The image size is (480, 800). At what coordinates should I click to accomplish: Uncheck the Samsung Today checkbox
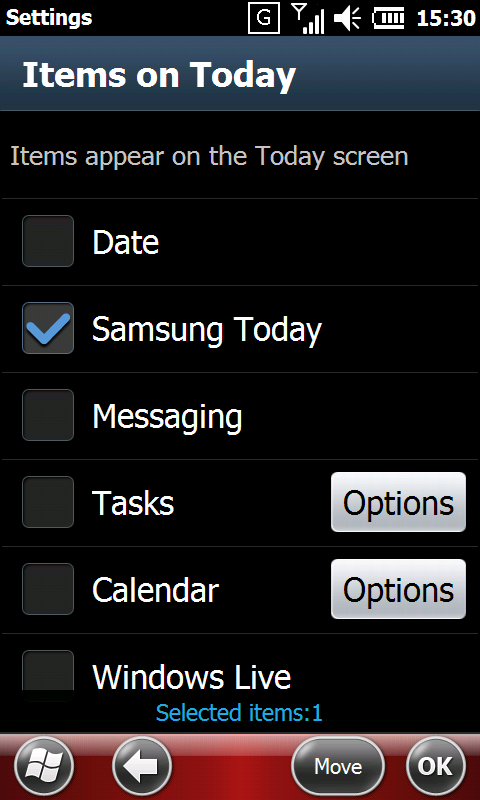(48, 328)
